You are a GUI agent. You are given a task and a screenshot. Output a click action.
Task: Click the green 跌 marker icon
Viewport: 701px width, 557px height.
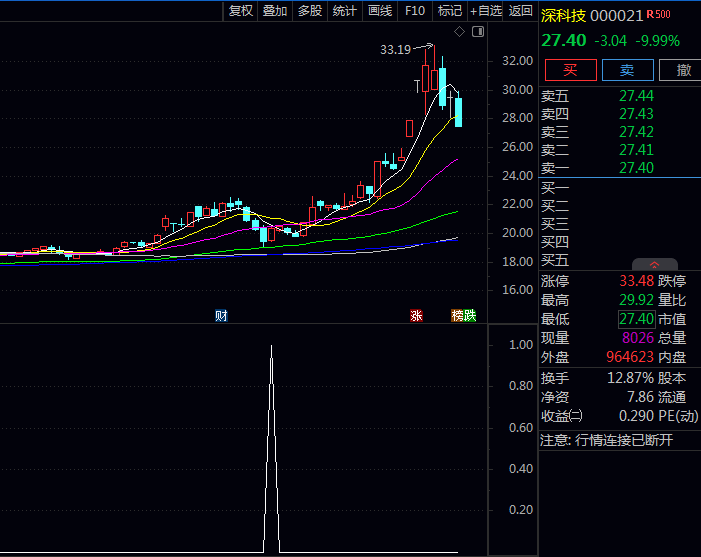470,315
